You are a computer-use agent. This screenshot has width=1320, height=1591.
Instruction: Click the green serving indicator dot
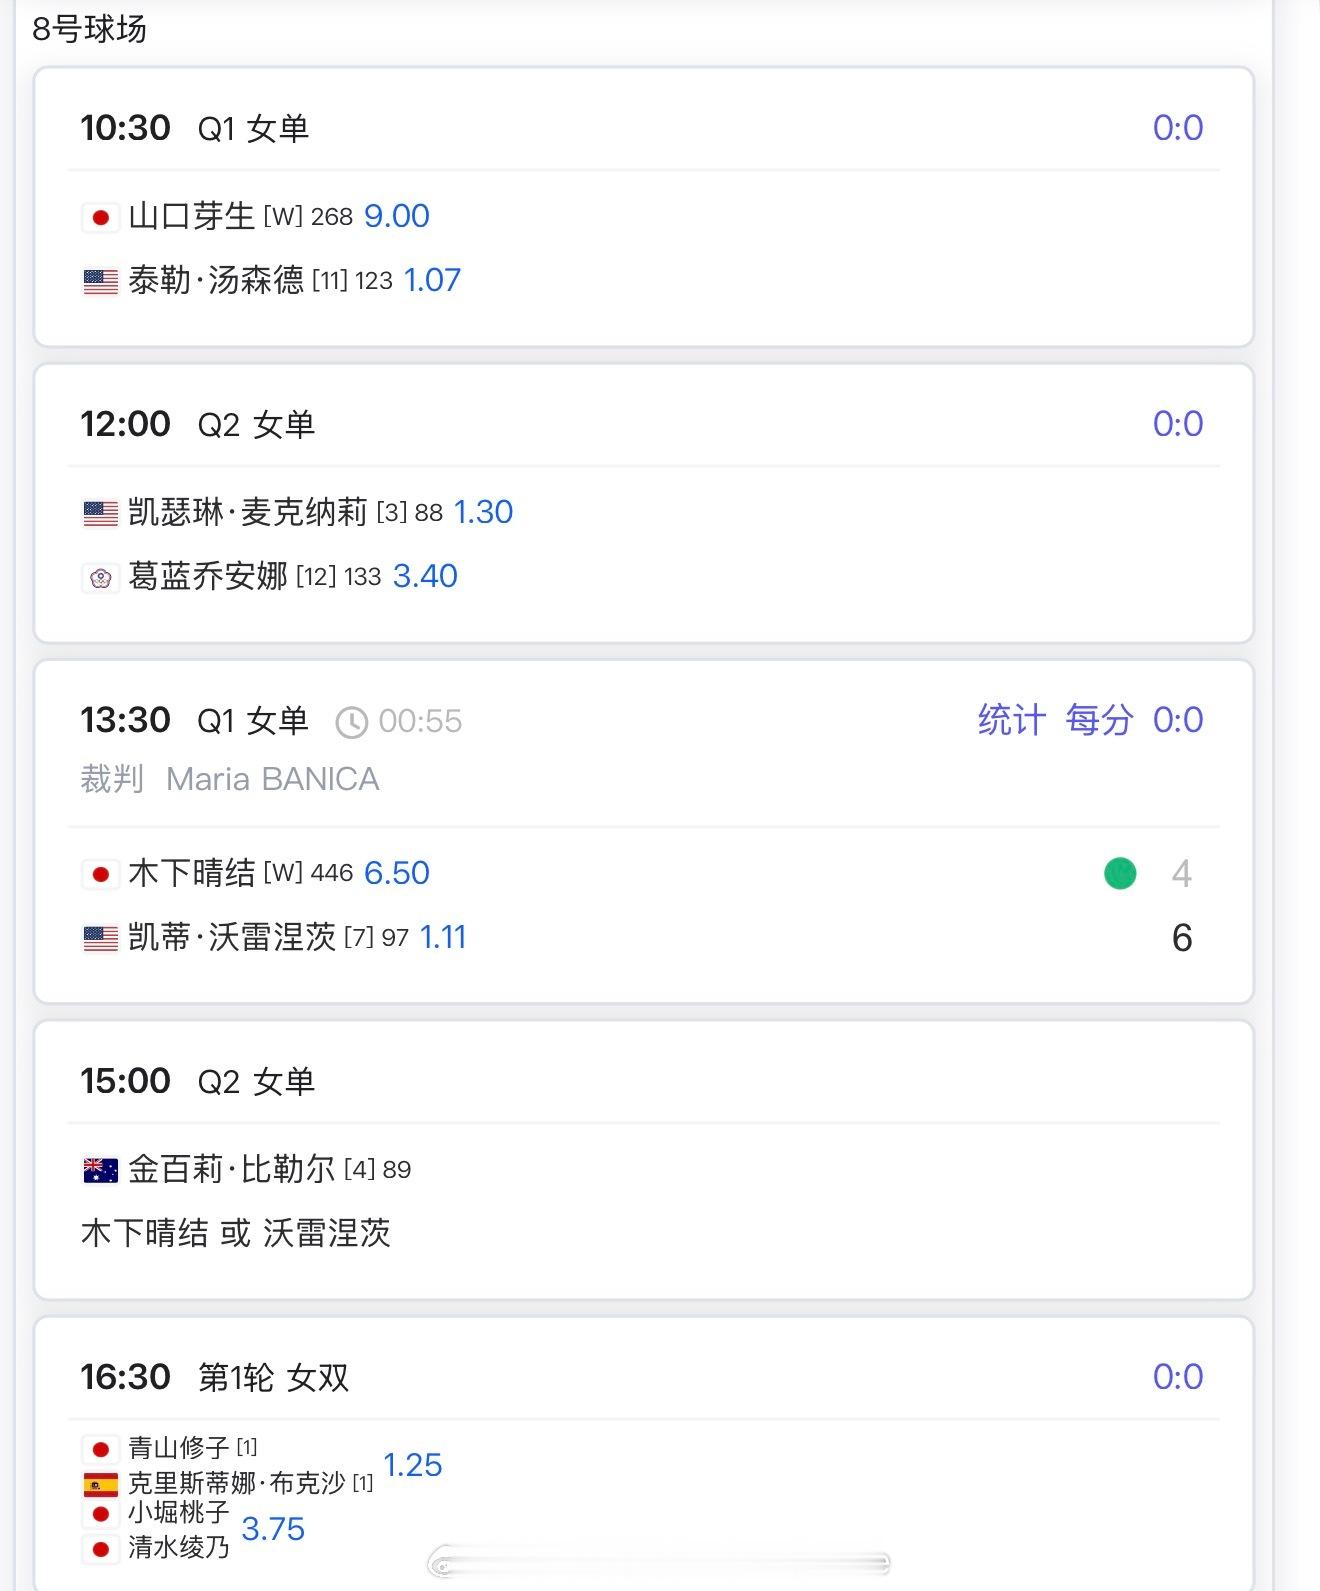pos(1120,873)
